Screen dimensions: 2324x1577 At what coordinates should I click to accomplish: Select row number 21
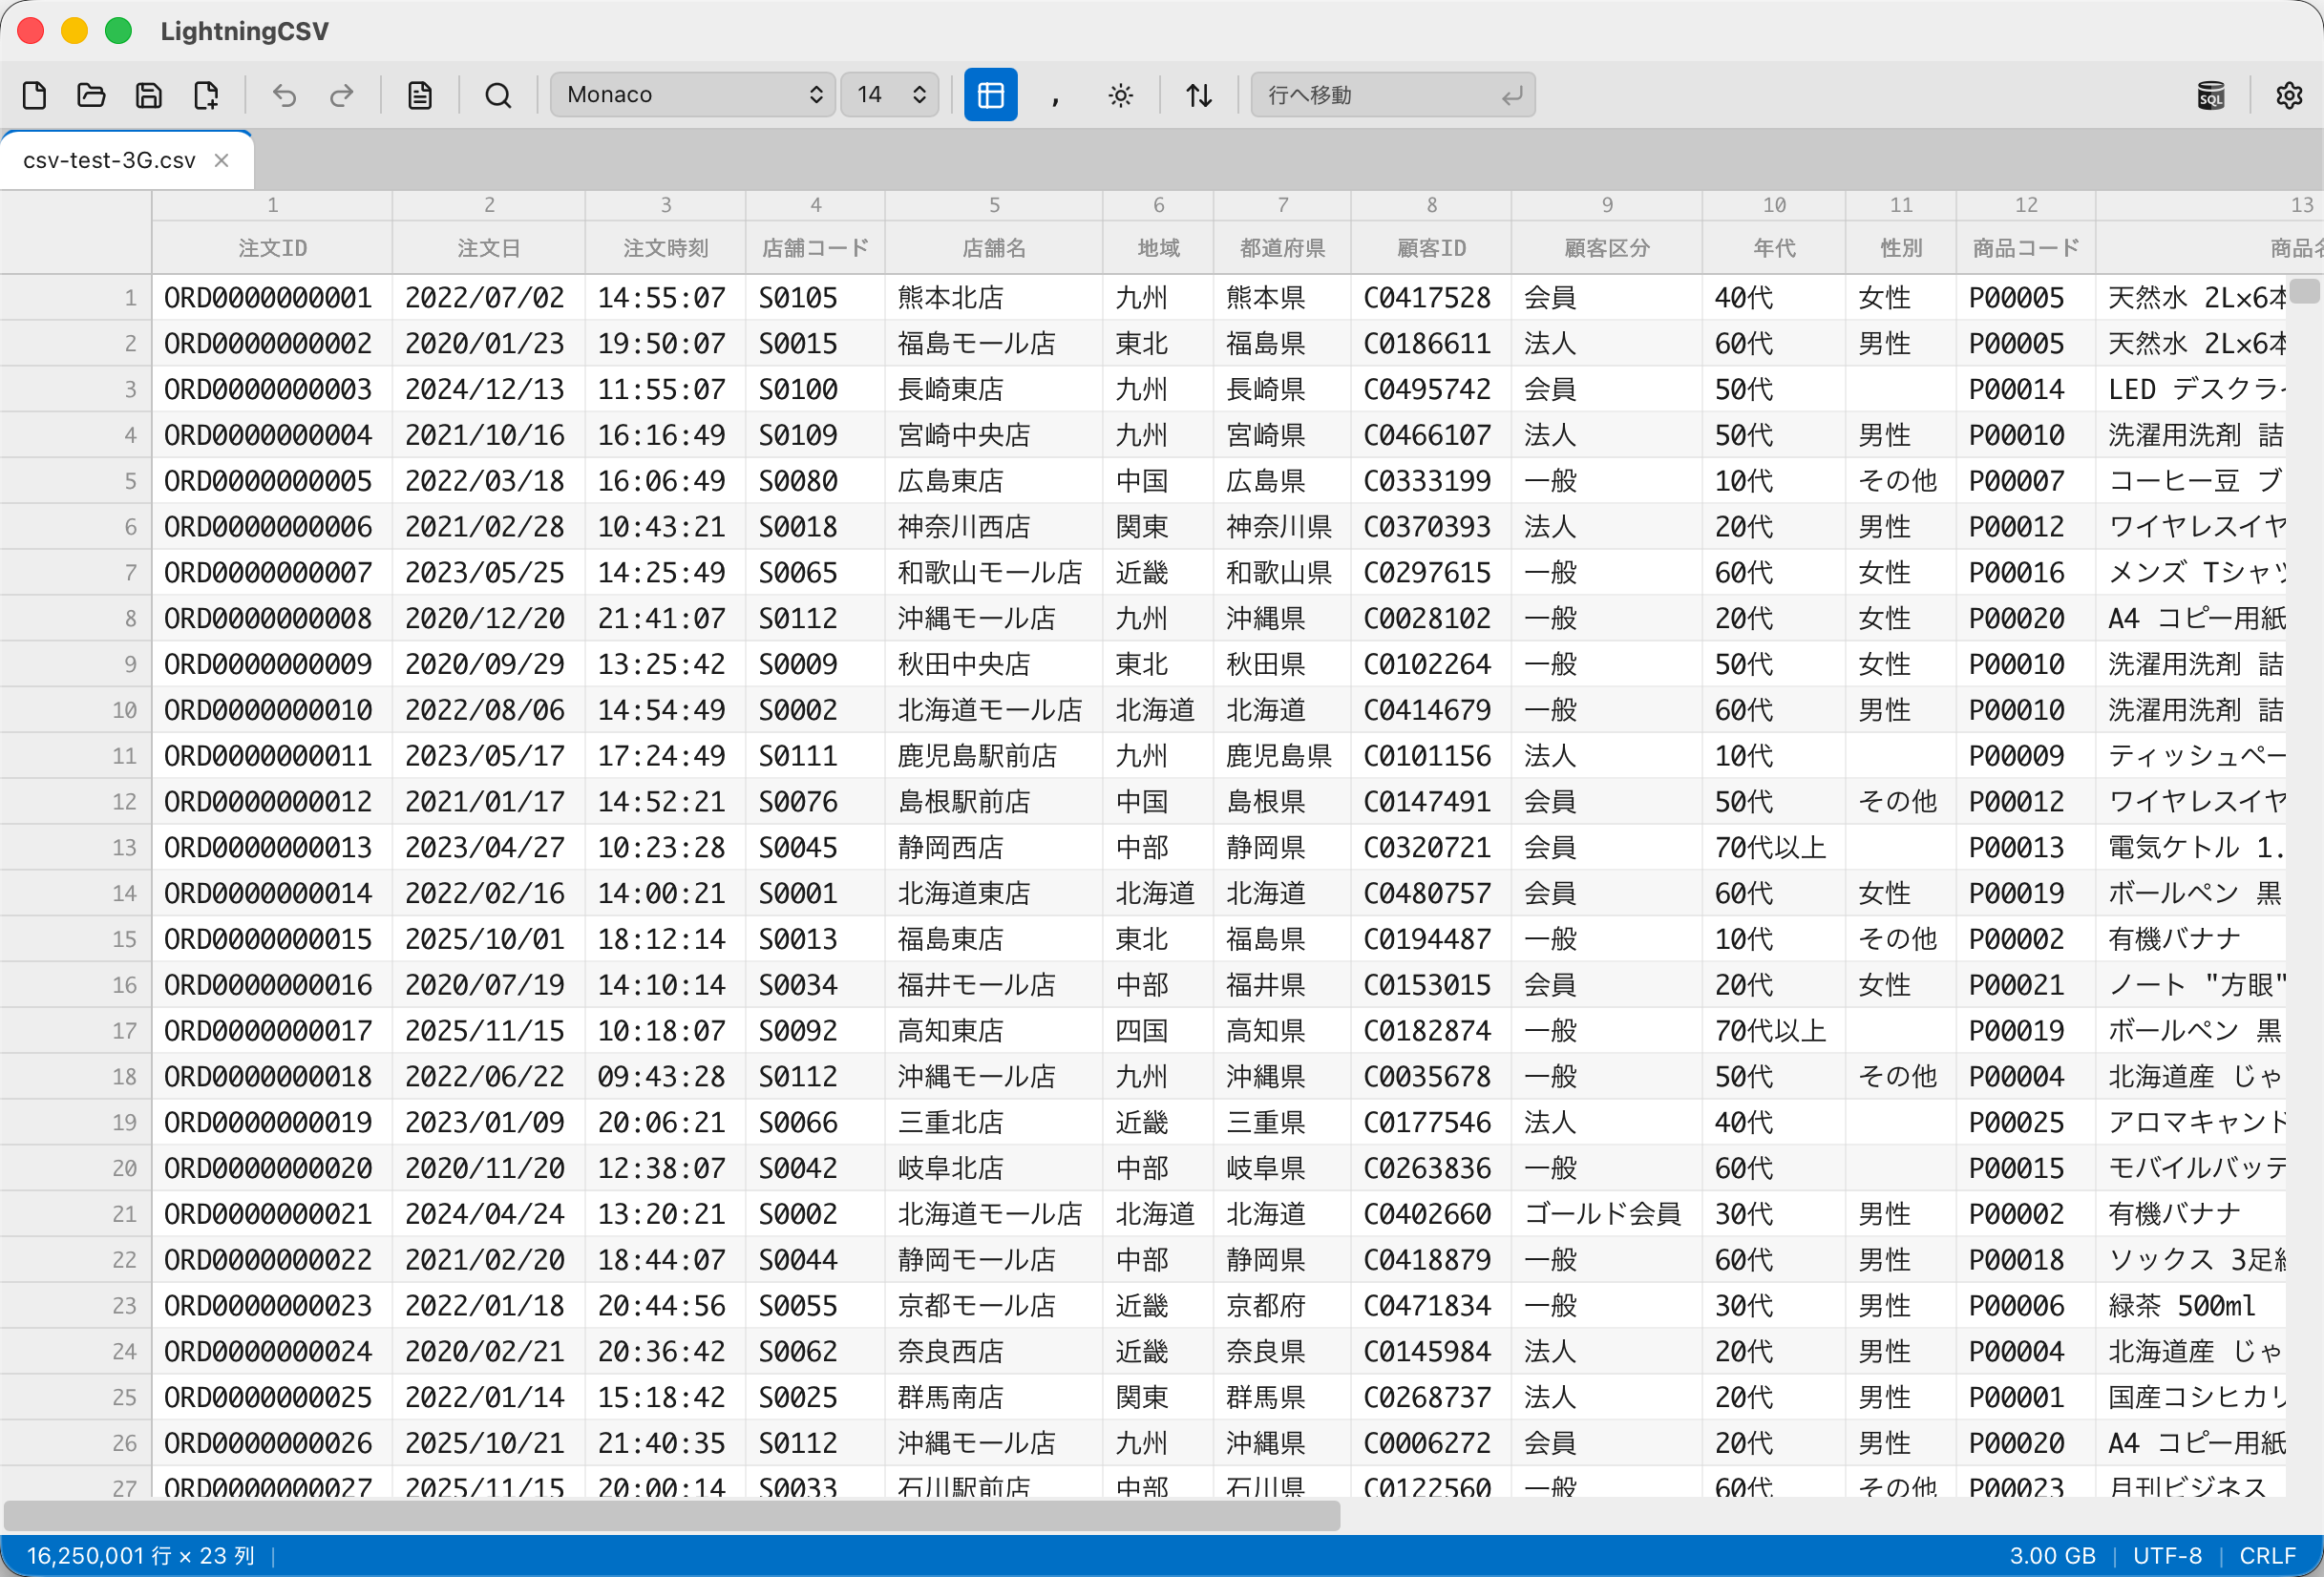tap(76, 1214)
